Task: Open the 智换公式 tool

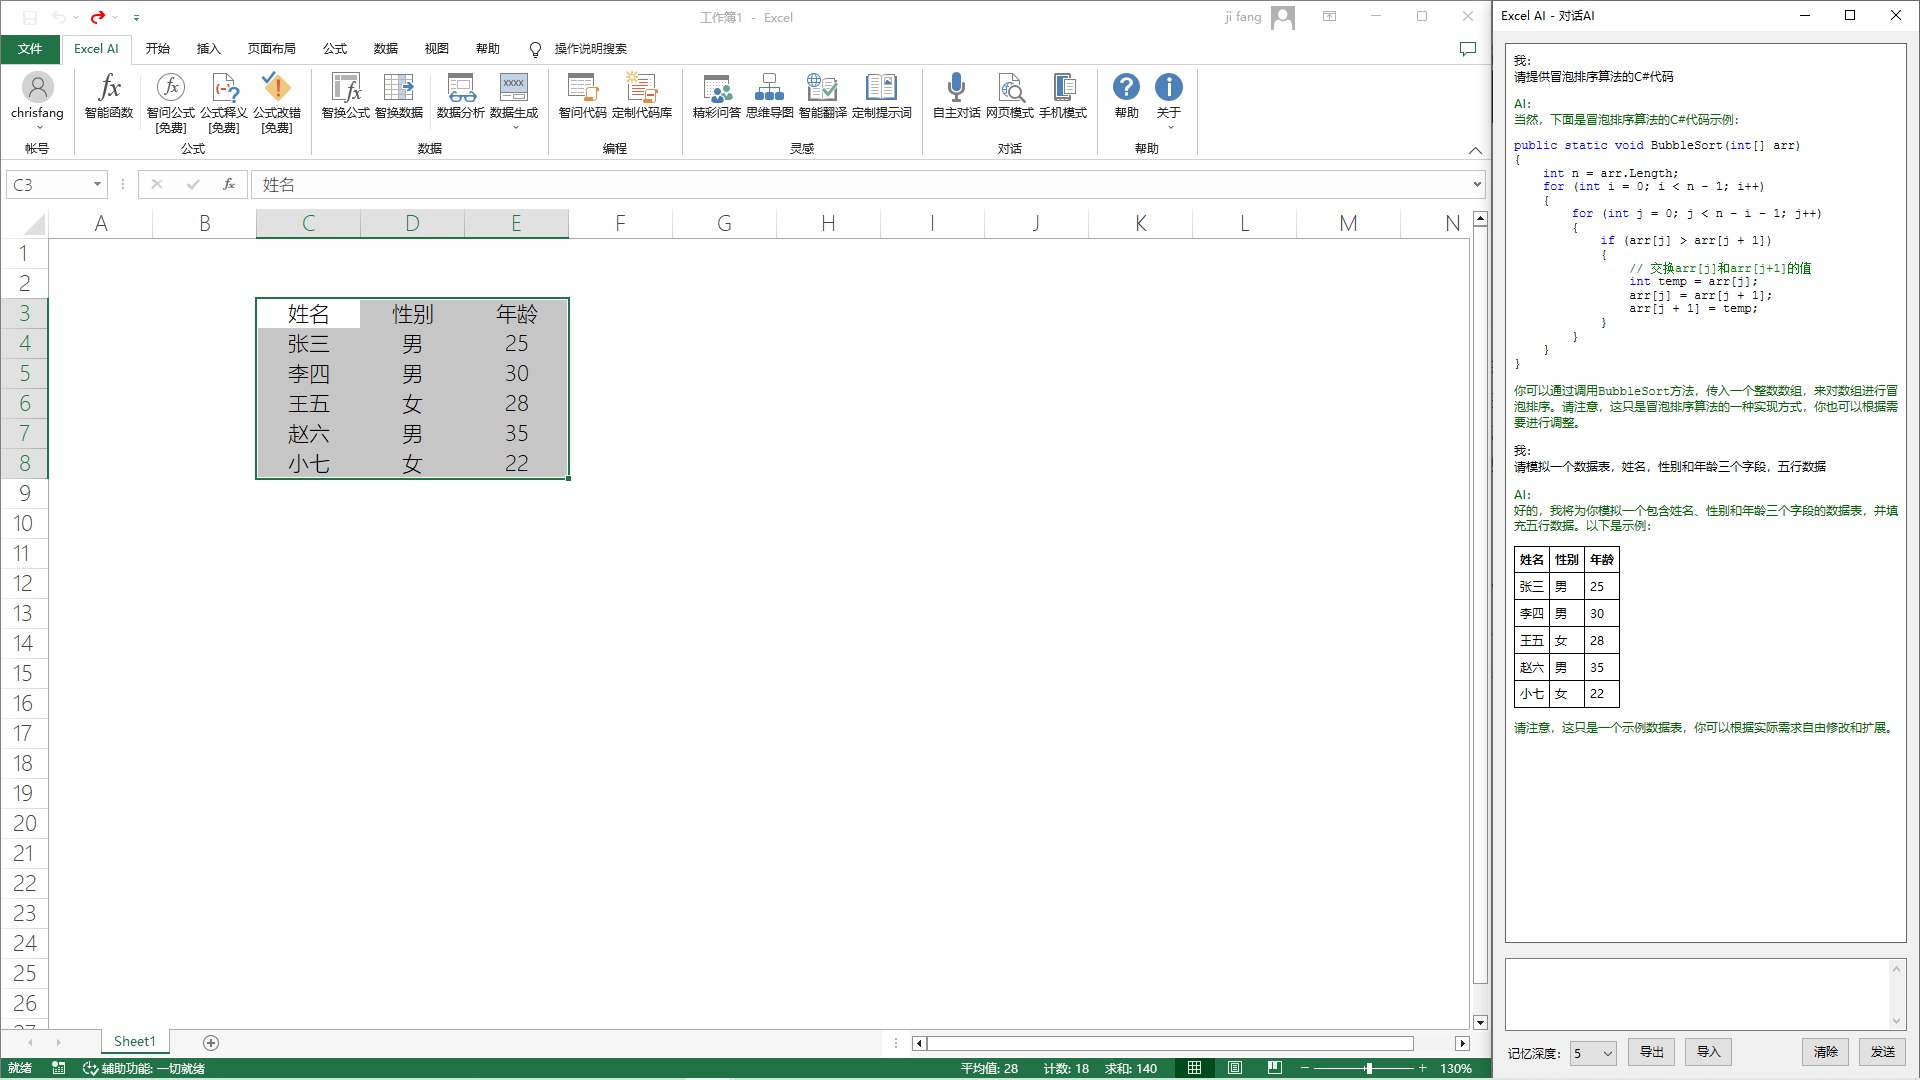Action: tap(346, 88)
